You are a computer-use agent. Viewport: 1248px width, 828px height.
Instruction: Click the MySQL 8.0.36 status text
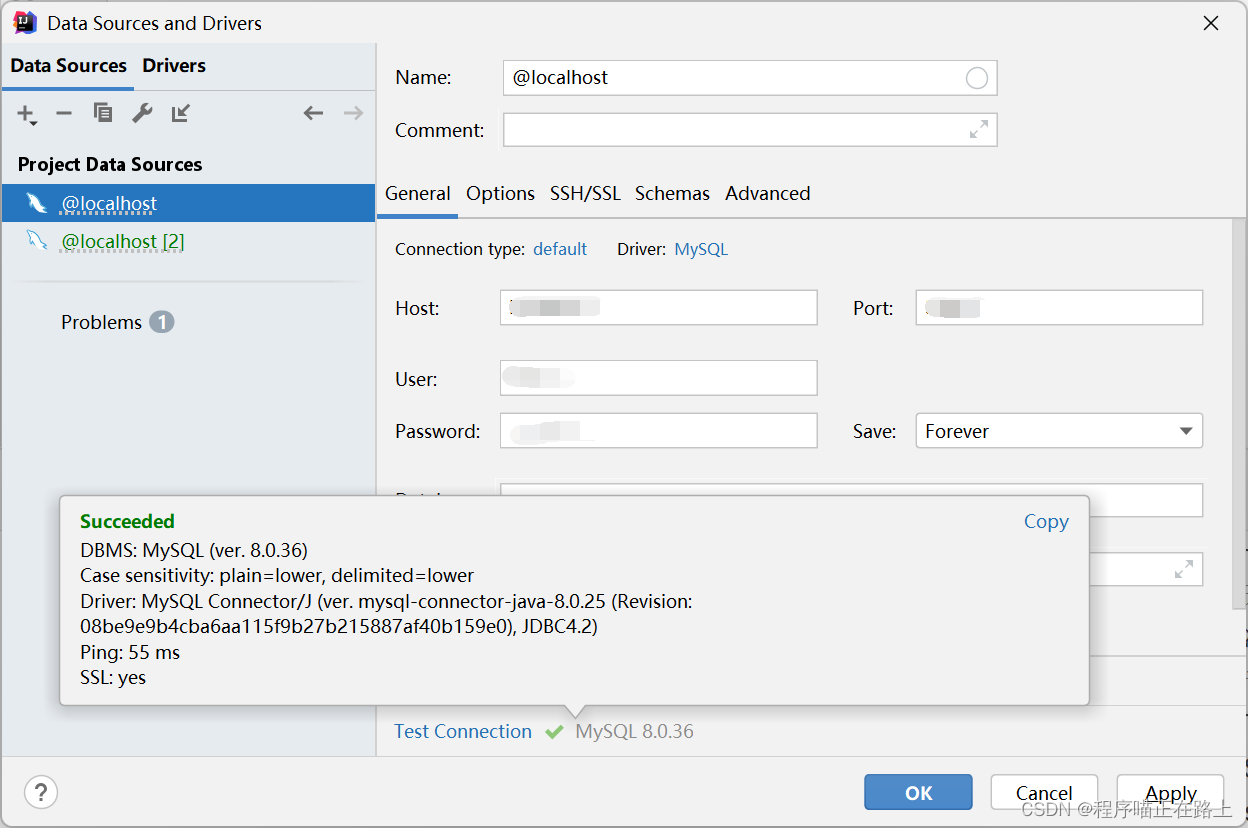tap(634, 731)
